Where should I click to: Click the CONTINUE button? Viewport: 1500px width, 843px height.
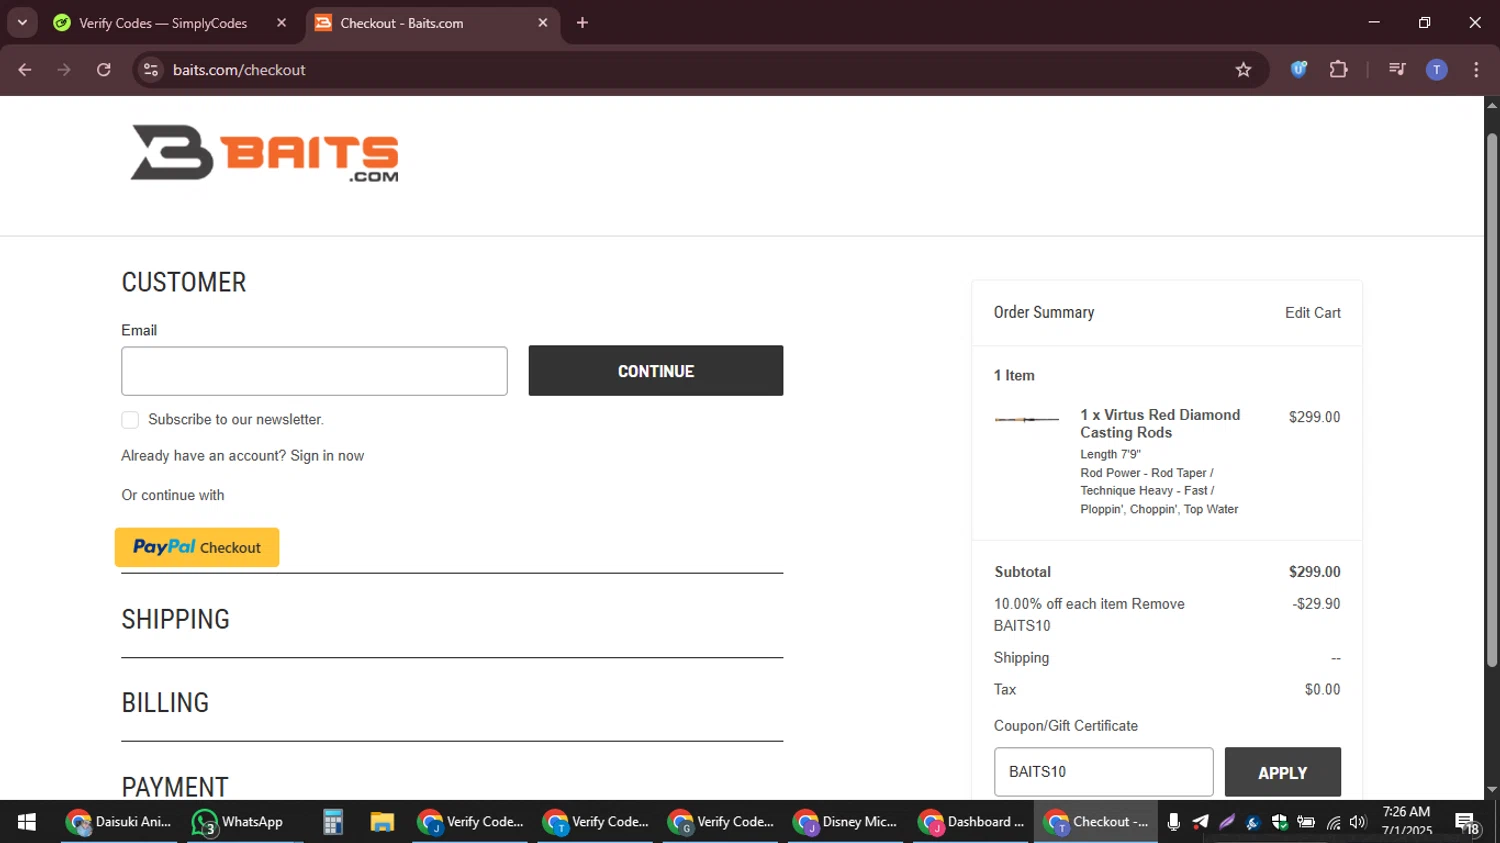tap(656, 371)
